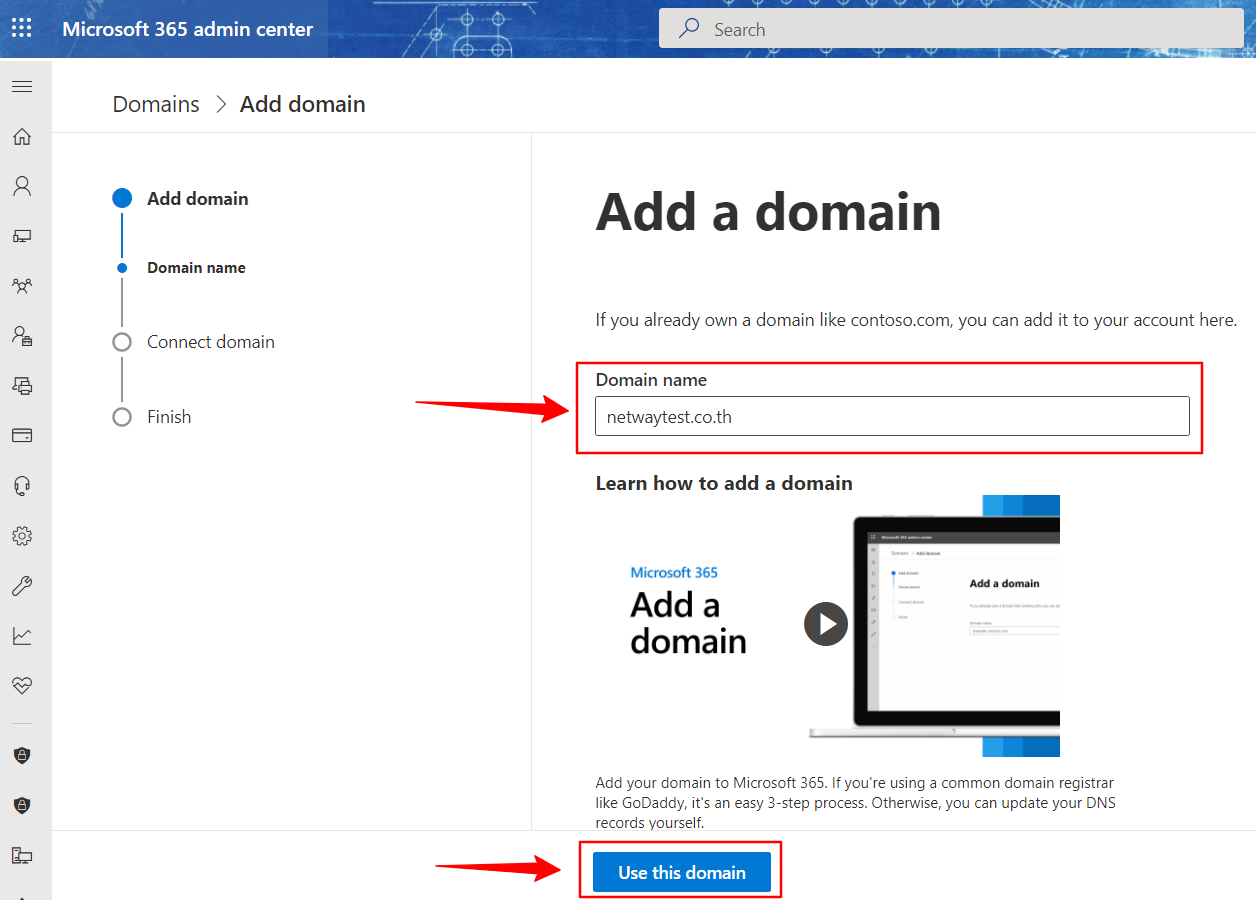The image size is (1256, 900).
Task: Open the app launcher waffle icon
Action: (21, 28)
